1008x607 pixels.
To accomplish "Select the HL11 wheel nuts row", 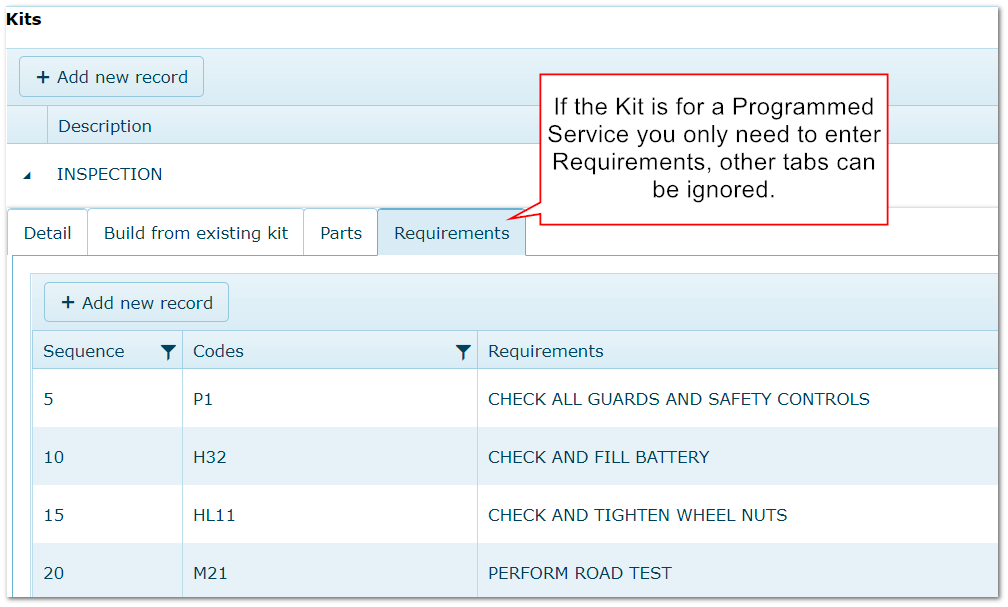I will pos(516,514).
